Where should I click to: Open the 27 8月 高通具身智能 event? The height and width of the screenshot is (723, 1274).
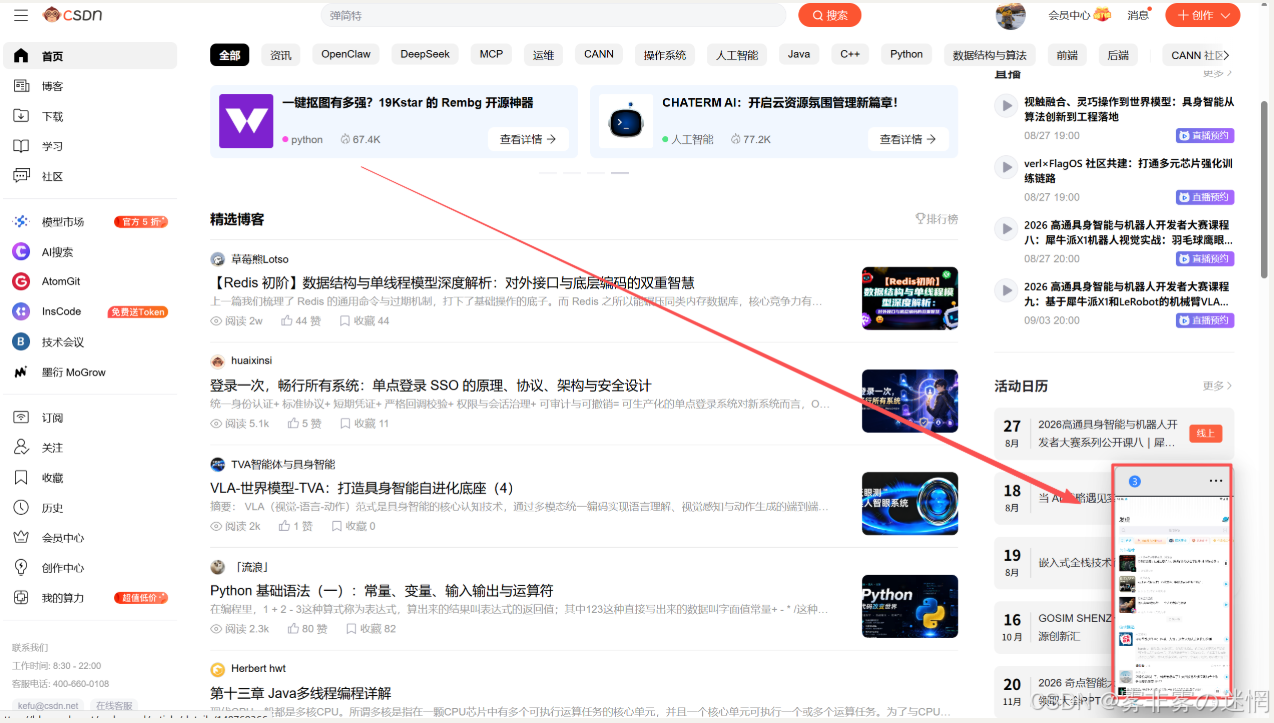[1114, 433]
